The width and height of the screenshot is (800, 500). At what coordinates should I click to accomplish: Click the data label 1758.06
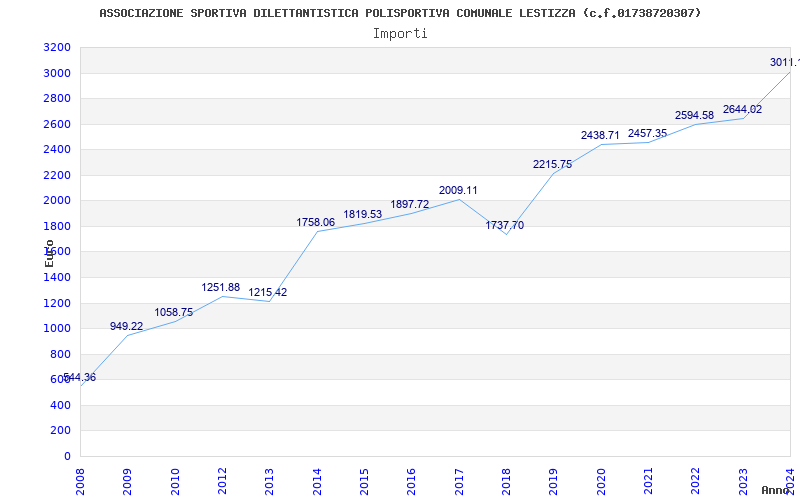tap(315, 222)
